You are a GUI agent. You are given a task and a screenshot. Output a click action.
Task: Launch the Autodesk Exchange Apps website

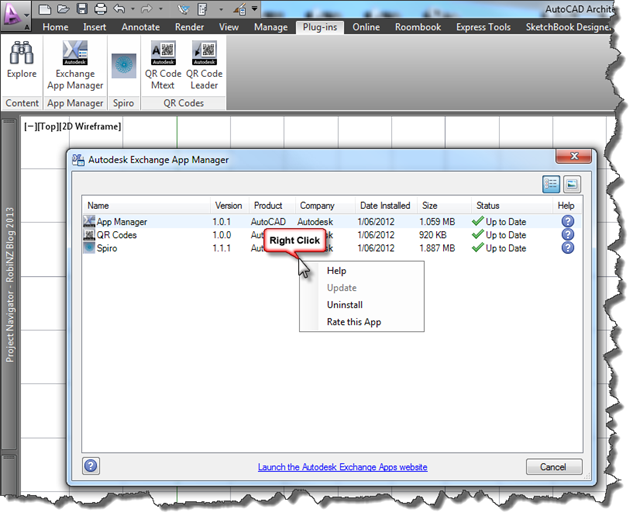tap(342, 467)
